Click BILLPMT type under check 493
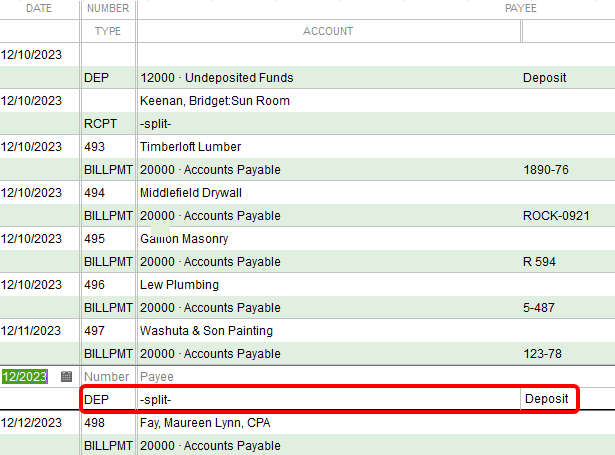Image resolution: width=615 pixels, height=455 pixels. coord(108,170)
